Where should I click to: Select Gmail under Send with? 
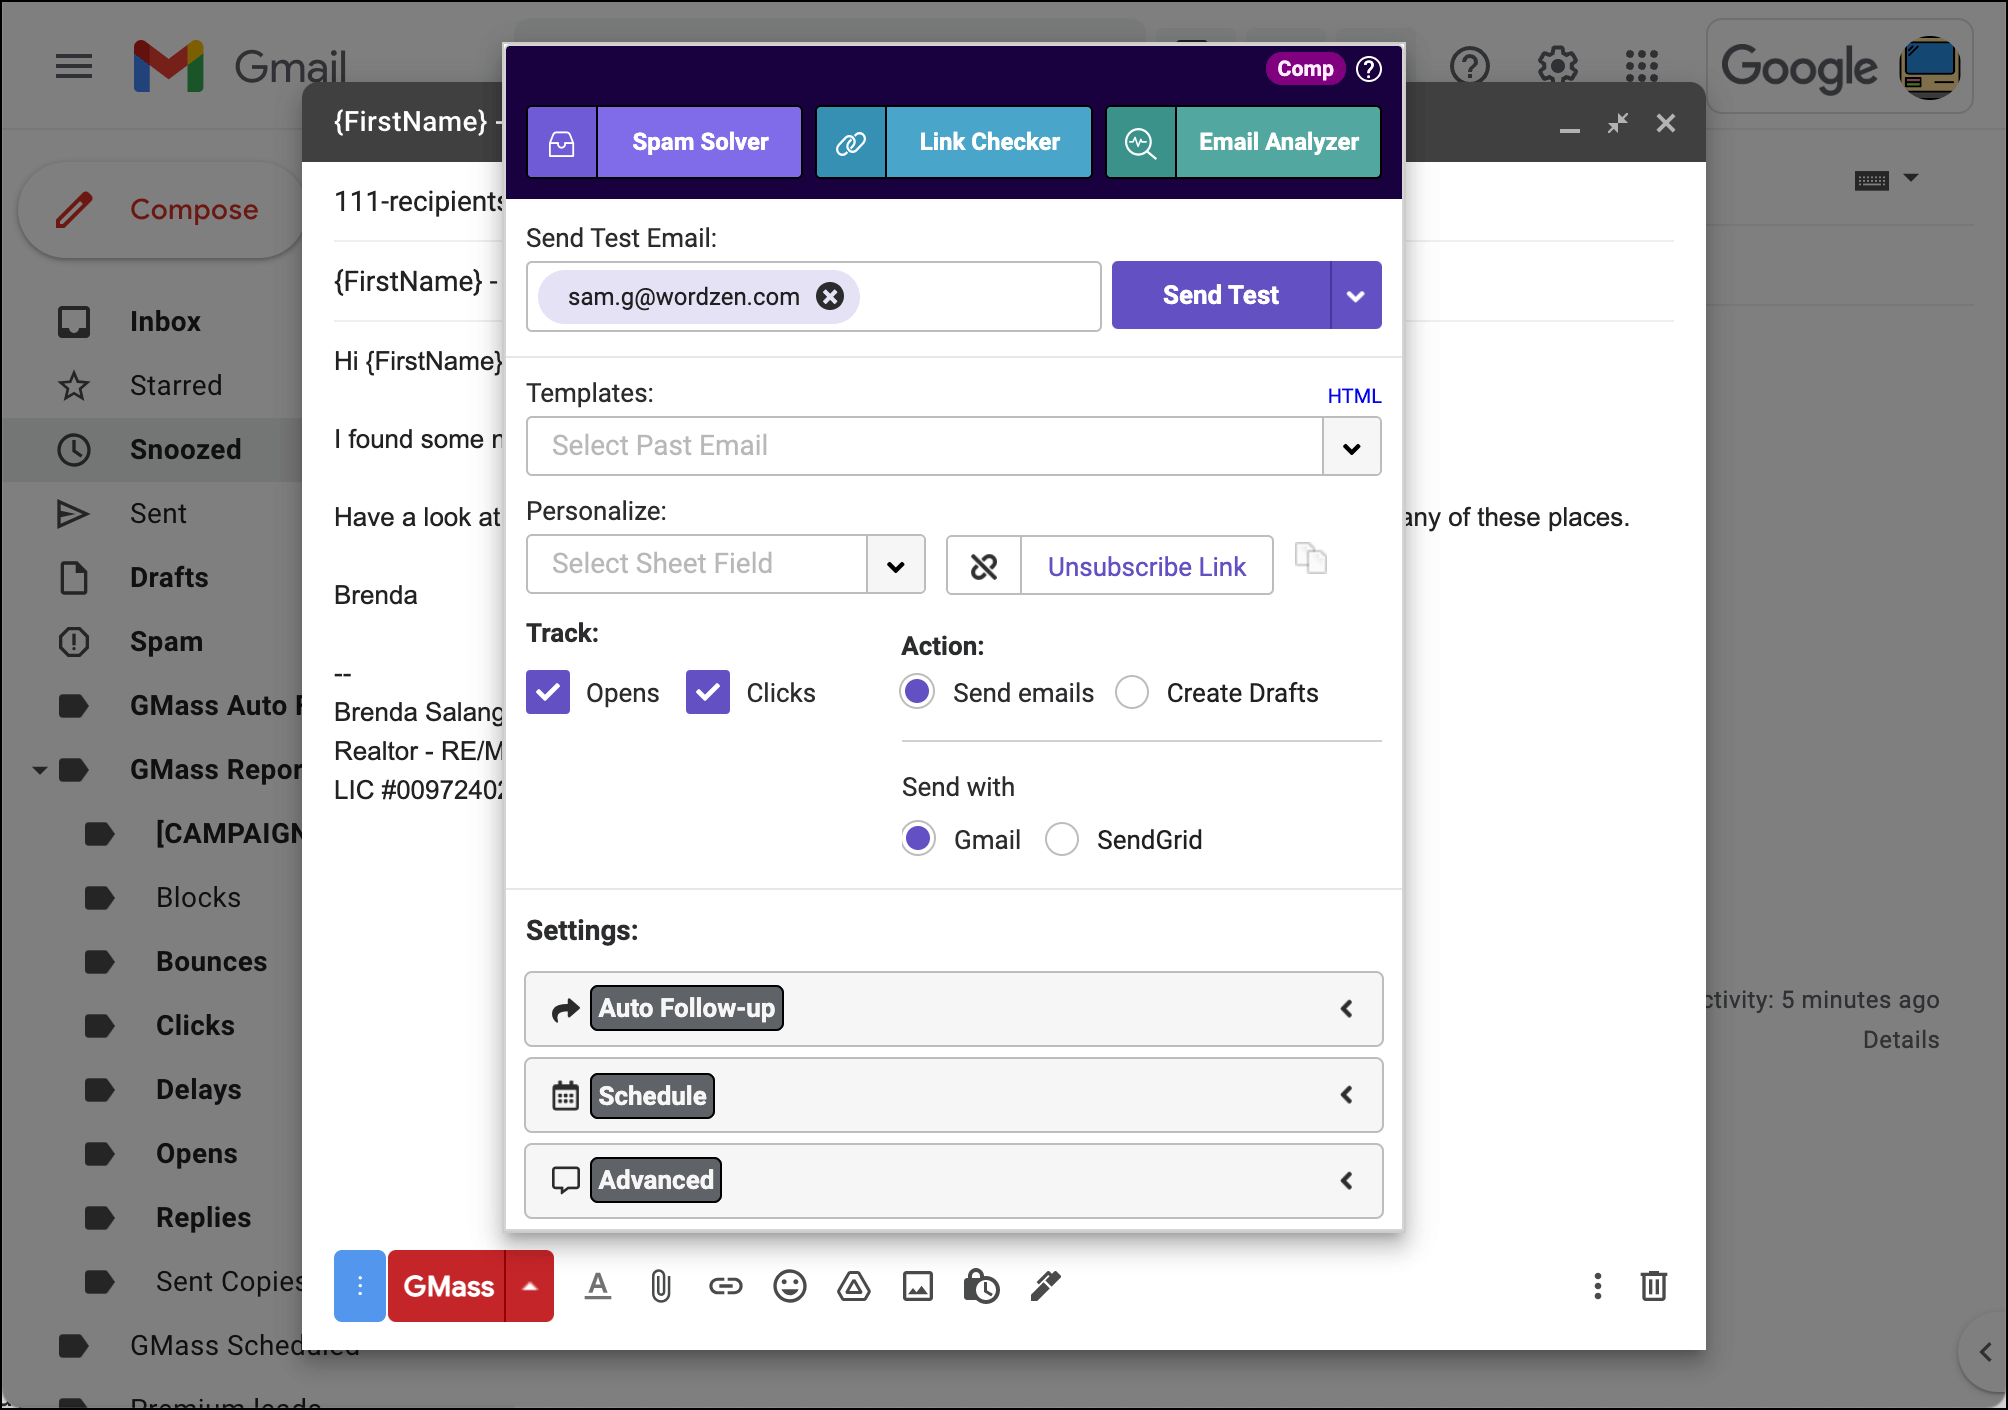coord(918,839)
